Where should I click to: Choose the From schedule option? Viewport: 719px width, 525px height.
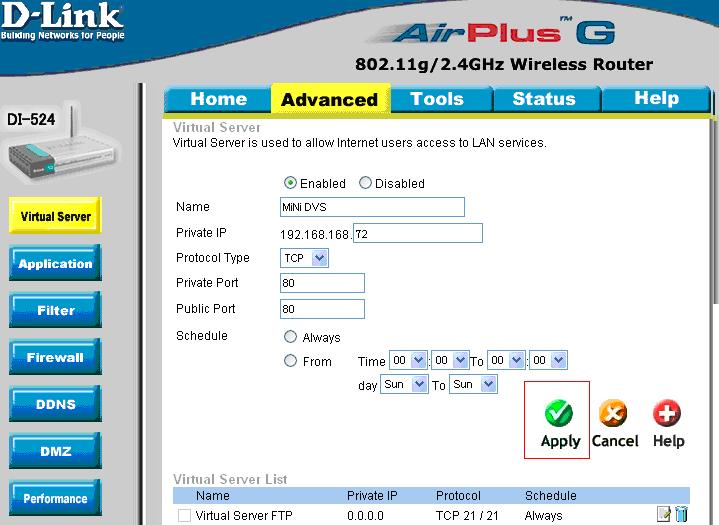[x=290, y=361]
